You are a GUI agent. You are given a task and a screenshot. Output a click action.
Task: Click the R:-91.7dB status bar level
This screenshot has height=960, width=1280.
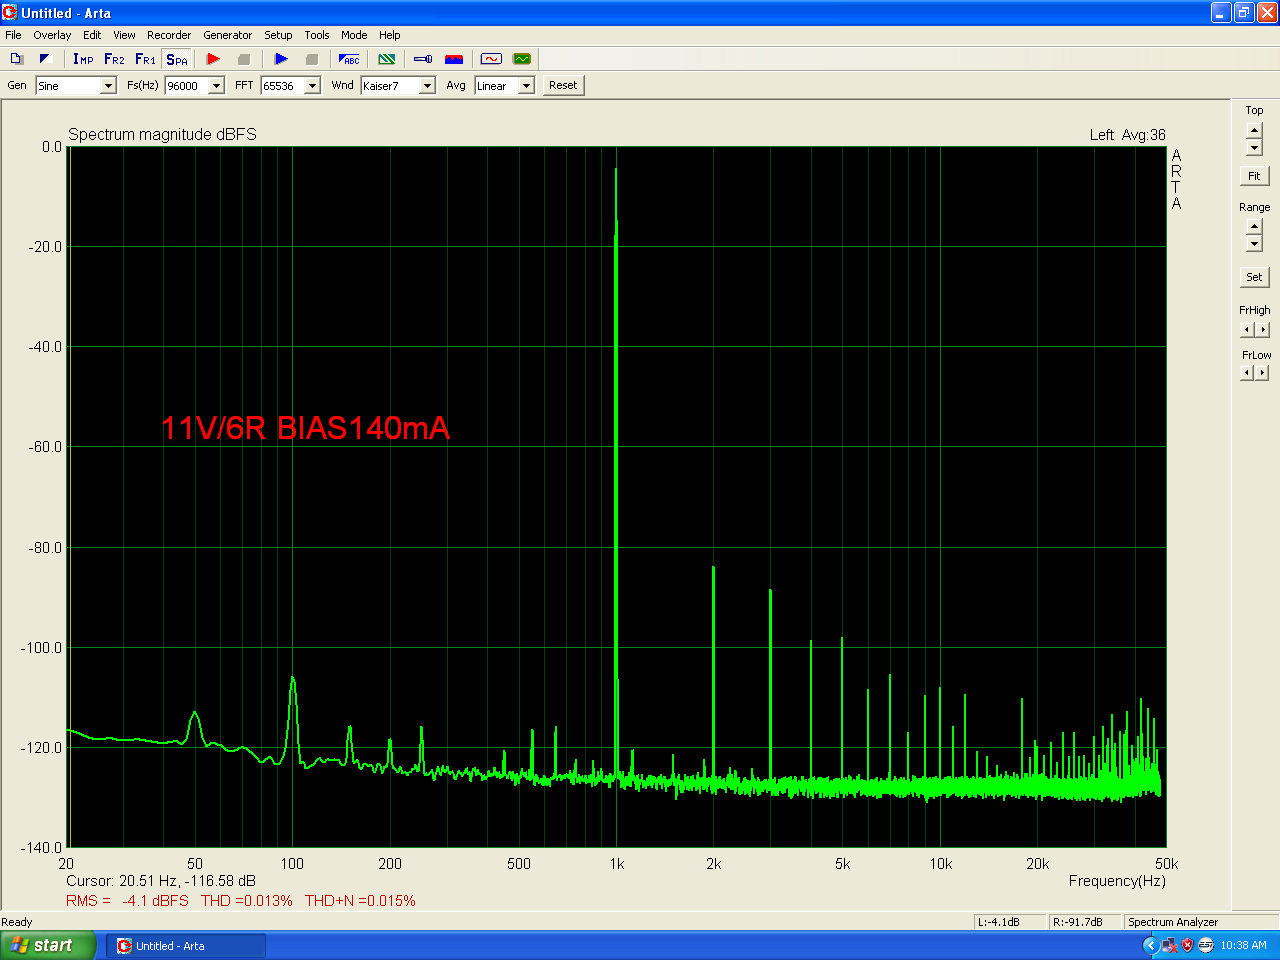tap(1085, 922)
